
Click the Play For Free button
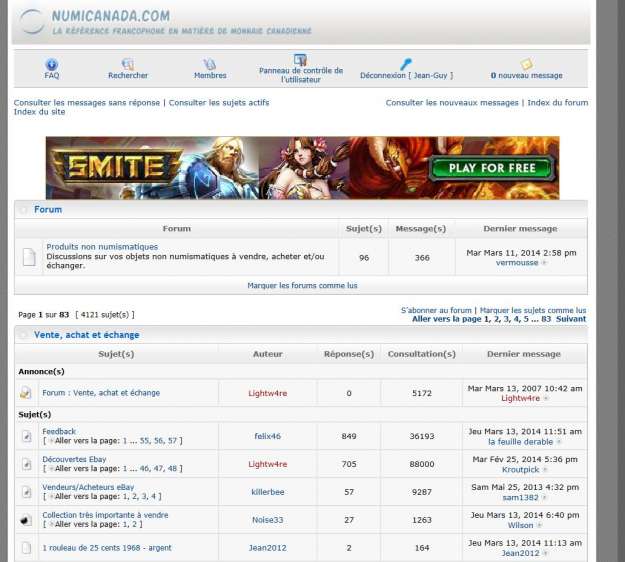(x=492, y=168)
